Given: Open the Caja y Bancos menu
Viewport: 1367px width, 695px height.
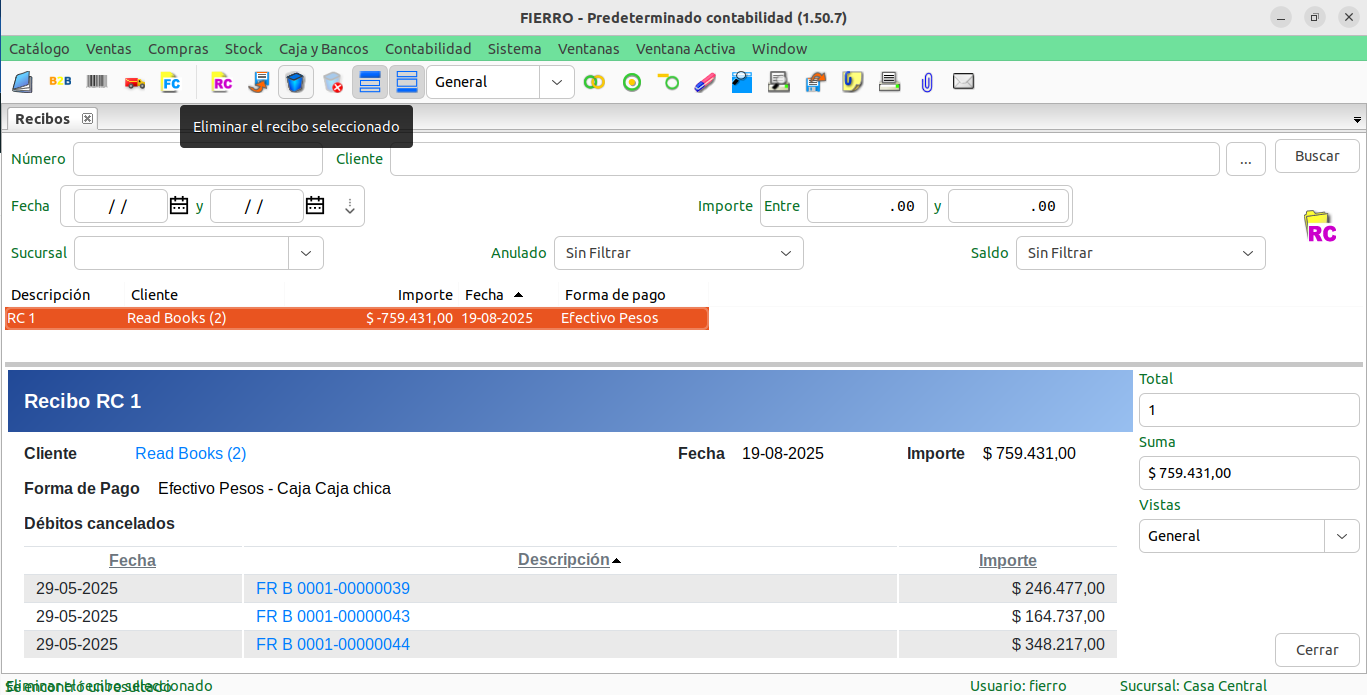Looking at the screenshot, I should [x=323, y=49].
